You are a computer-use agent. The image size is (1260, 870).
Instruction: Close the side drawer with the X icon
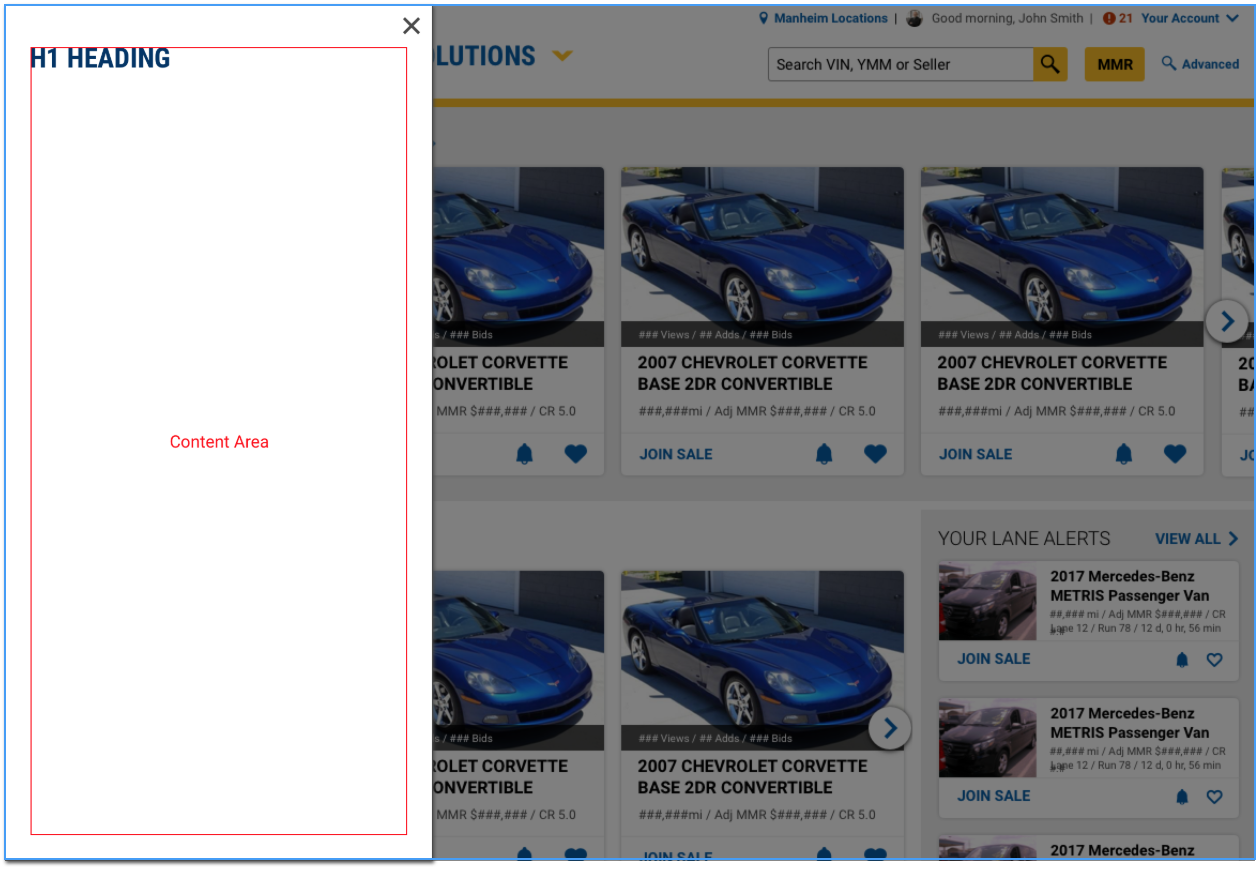coord(411,26)
